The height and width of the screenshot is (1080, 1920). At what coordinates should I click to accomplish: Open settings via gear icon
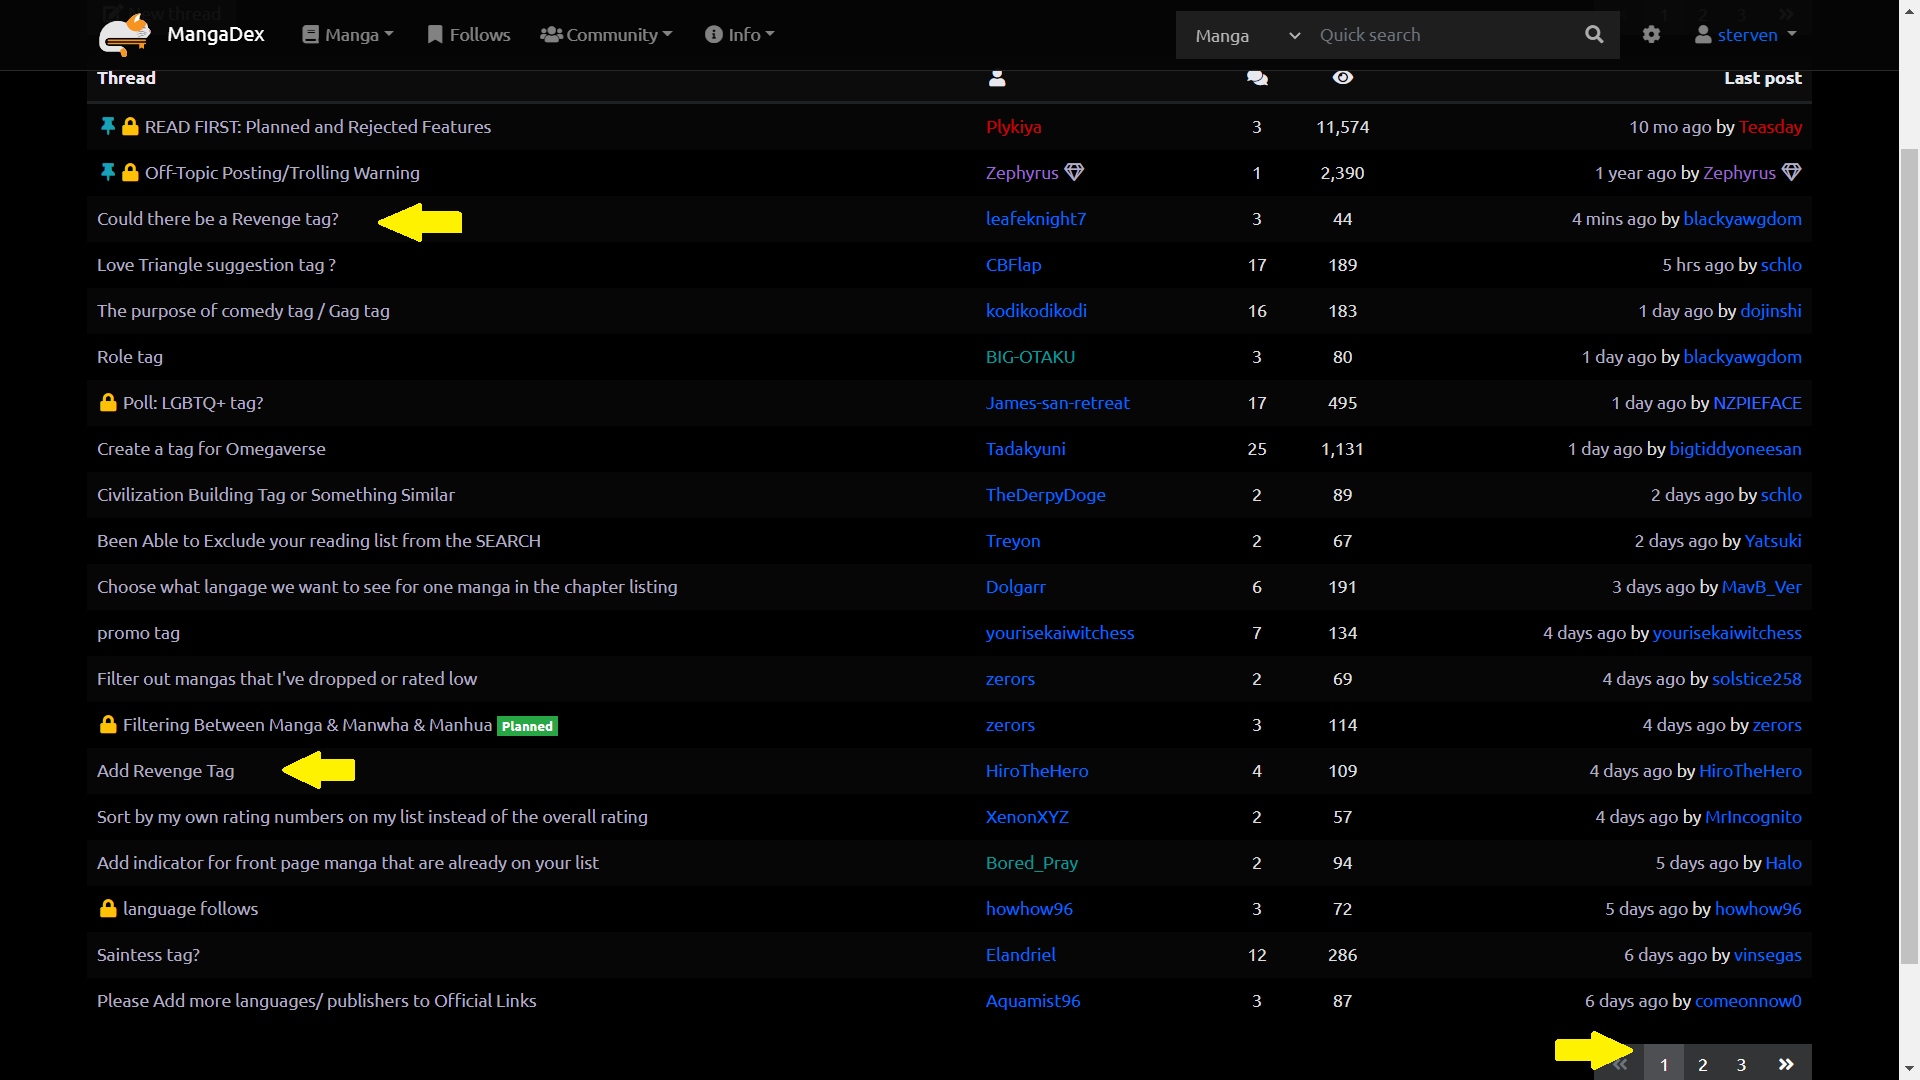(x=1651, y=35)
